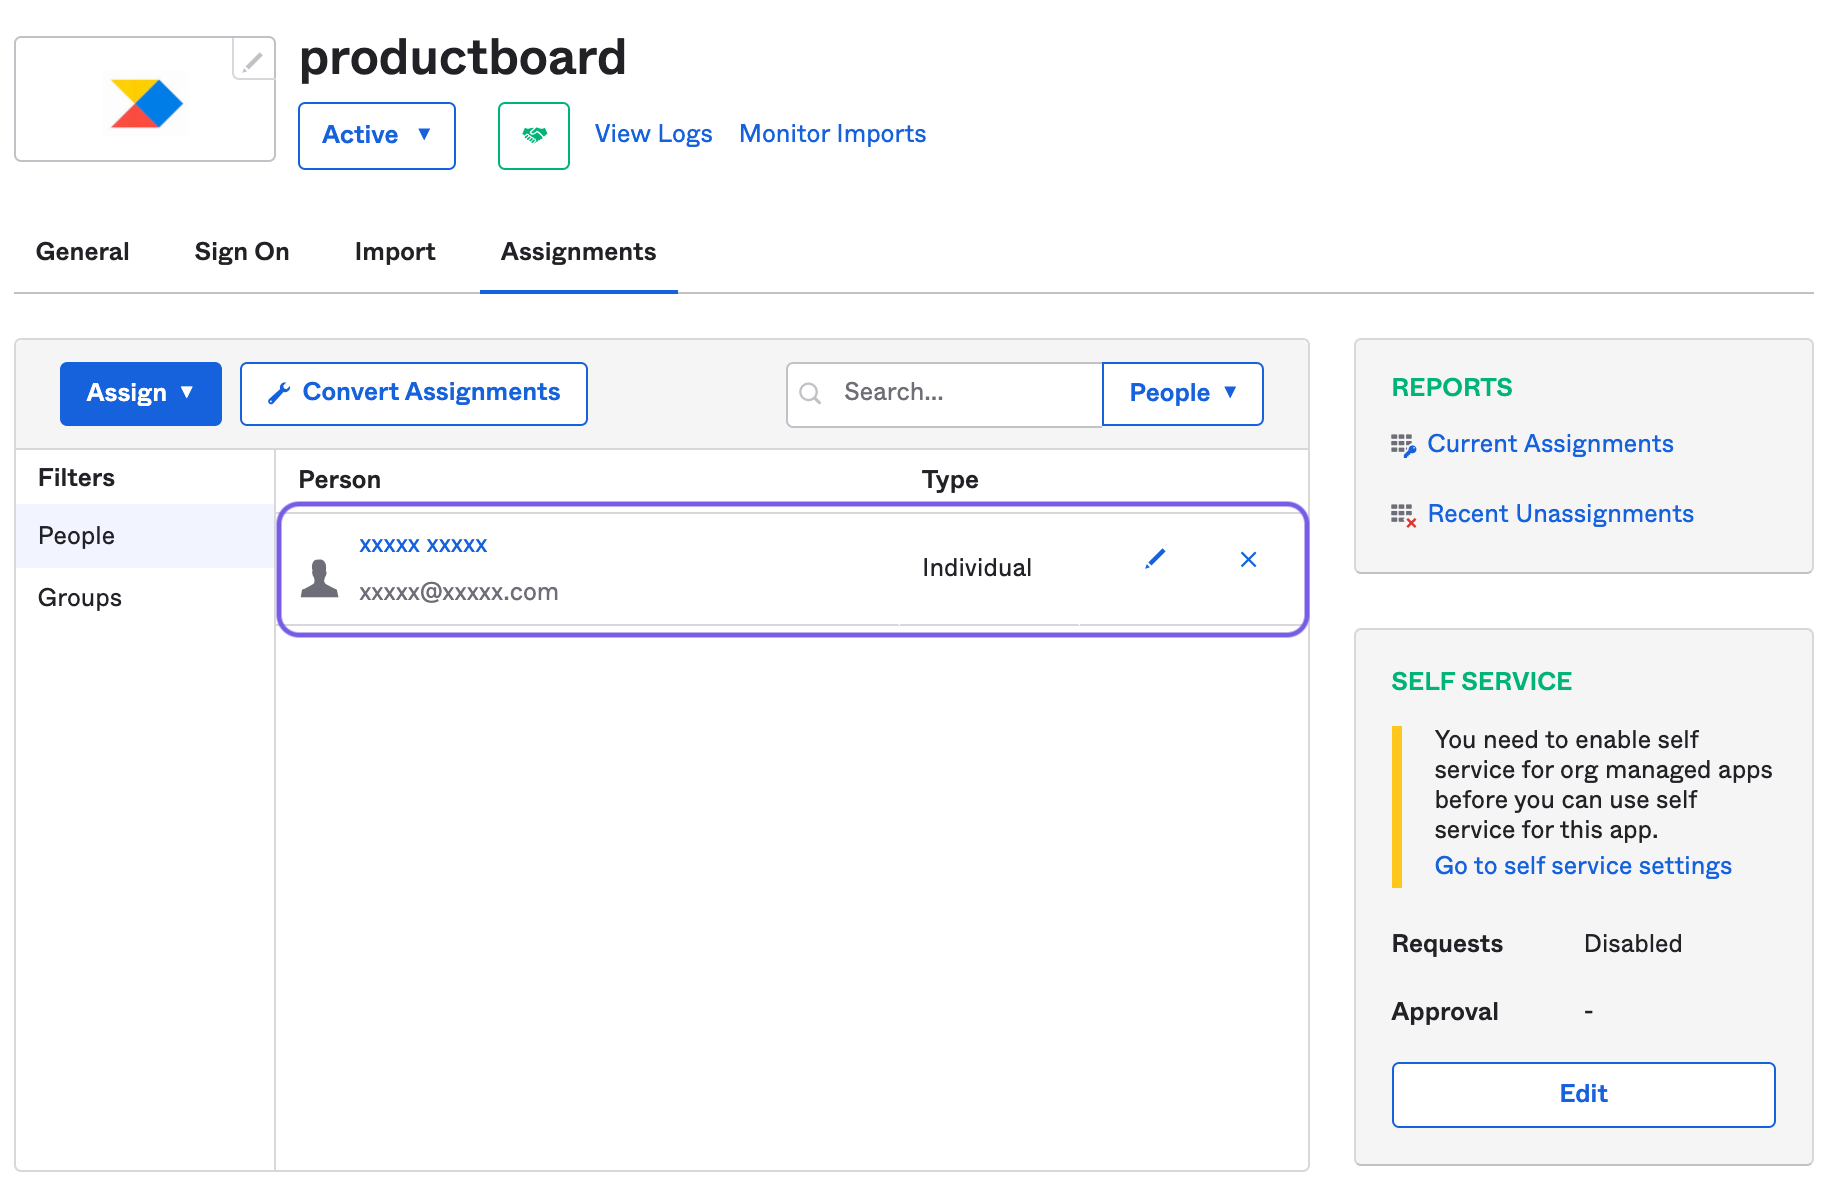
Task: Click the Approval label
Action: coord(1445,1012)
